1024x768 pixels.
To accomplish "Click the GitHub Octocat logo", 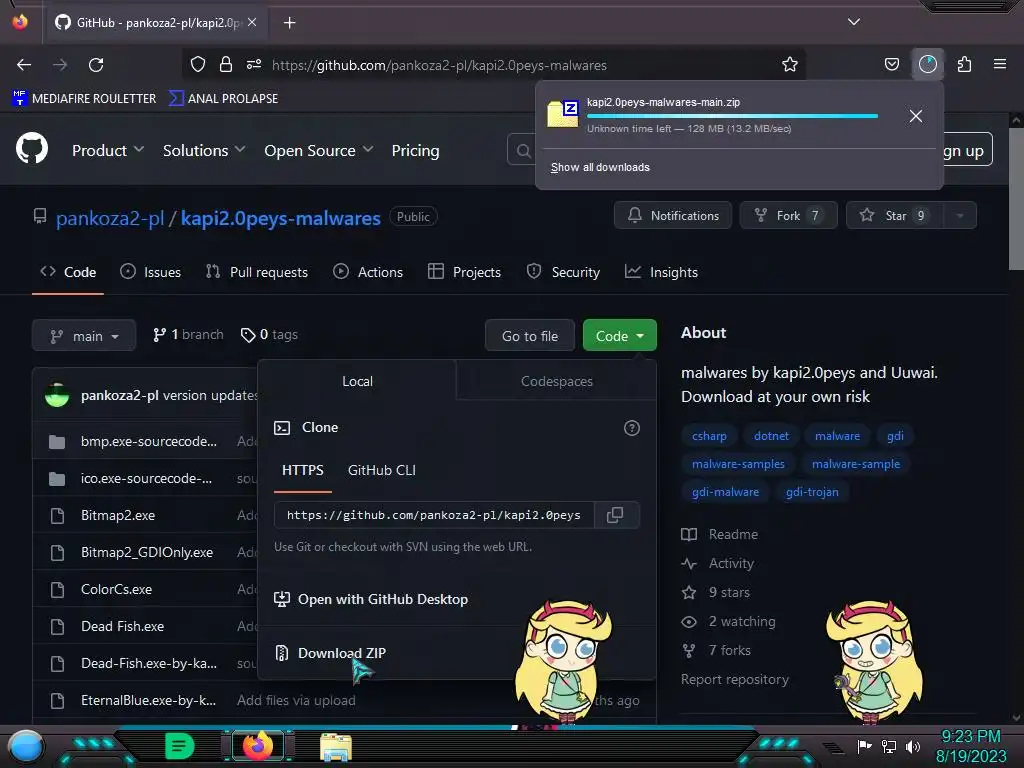I will [32, 149].
